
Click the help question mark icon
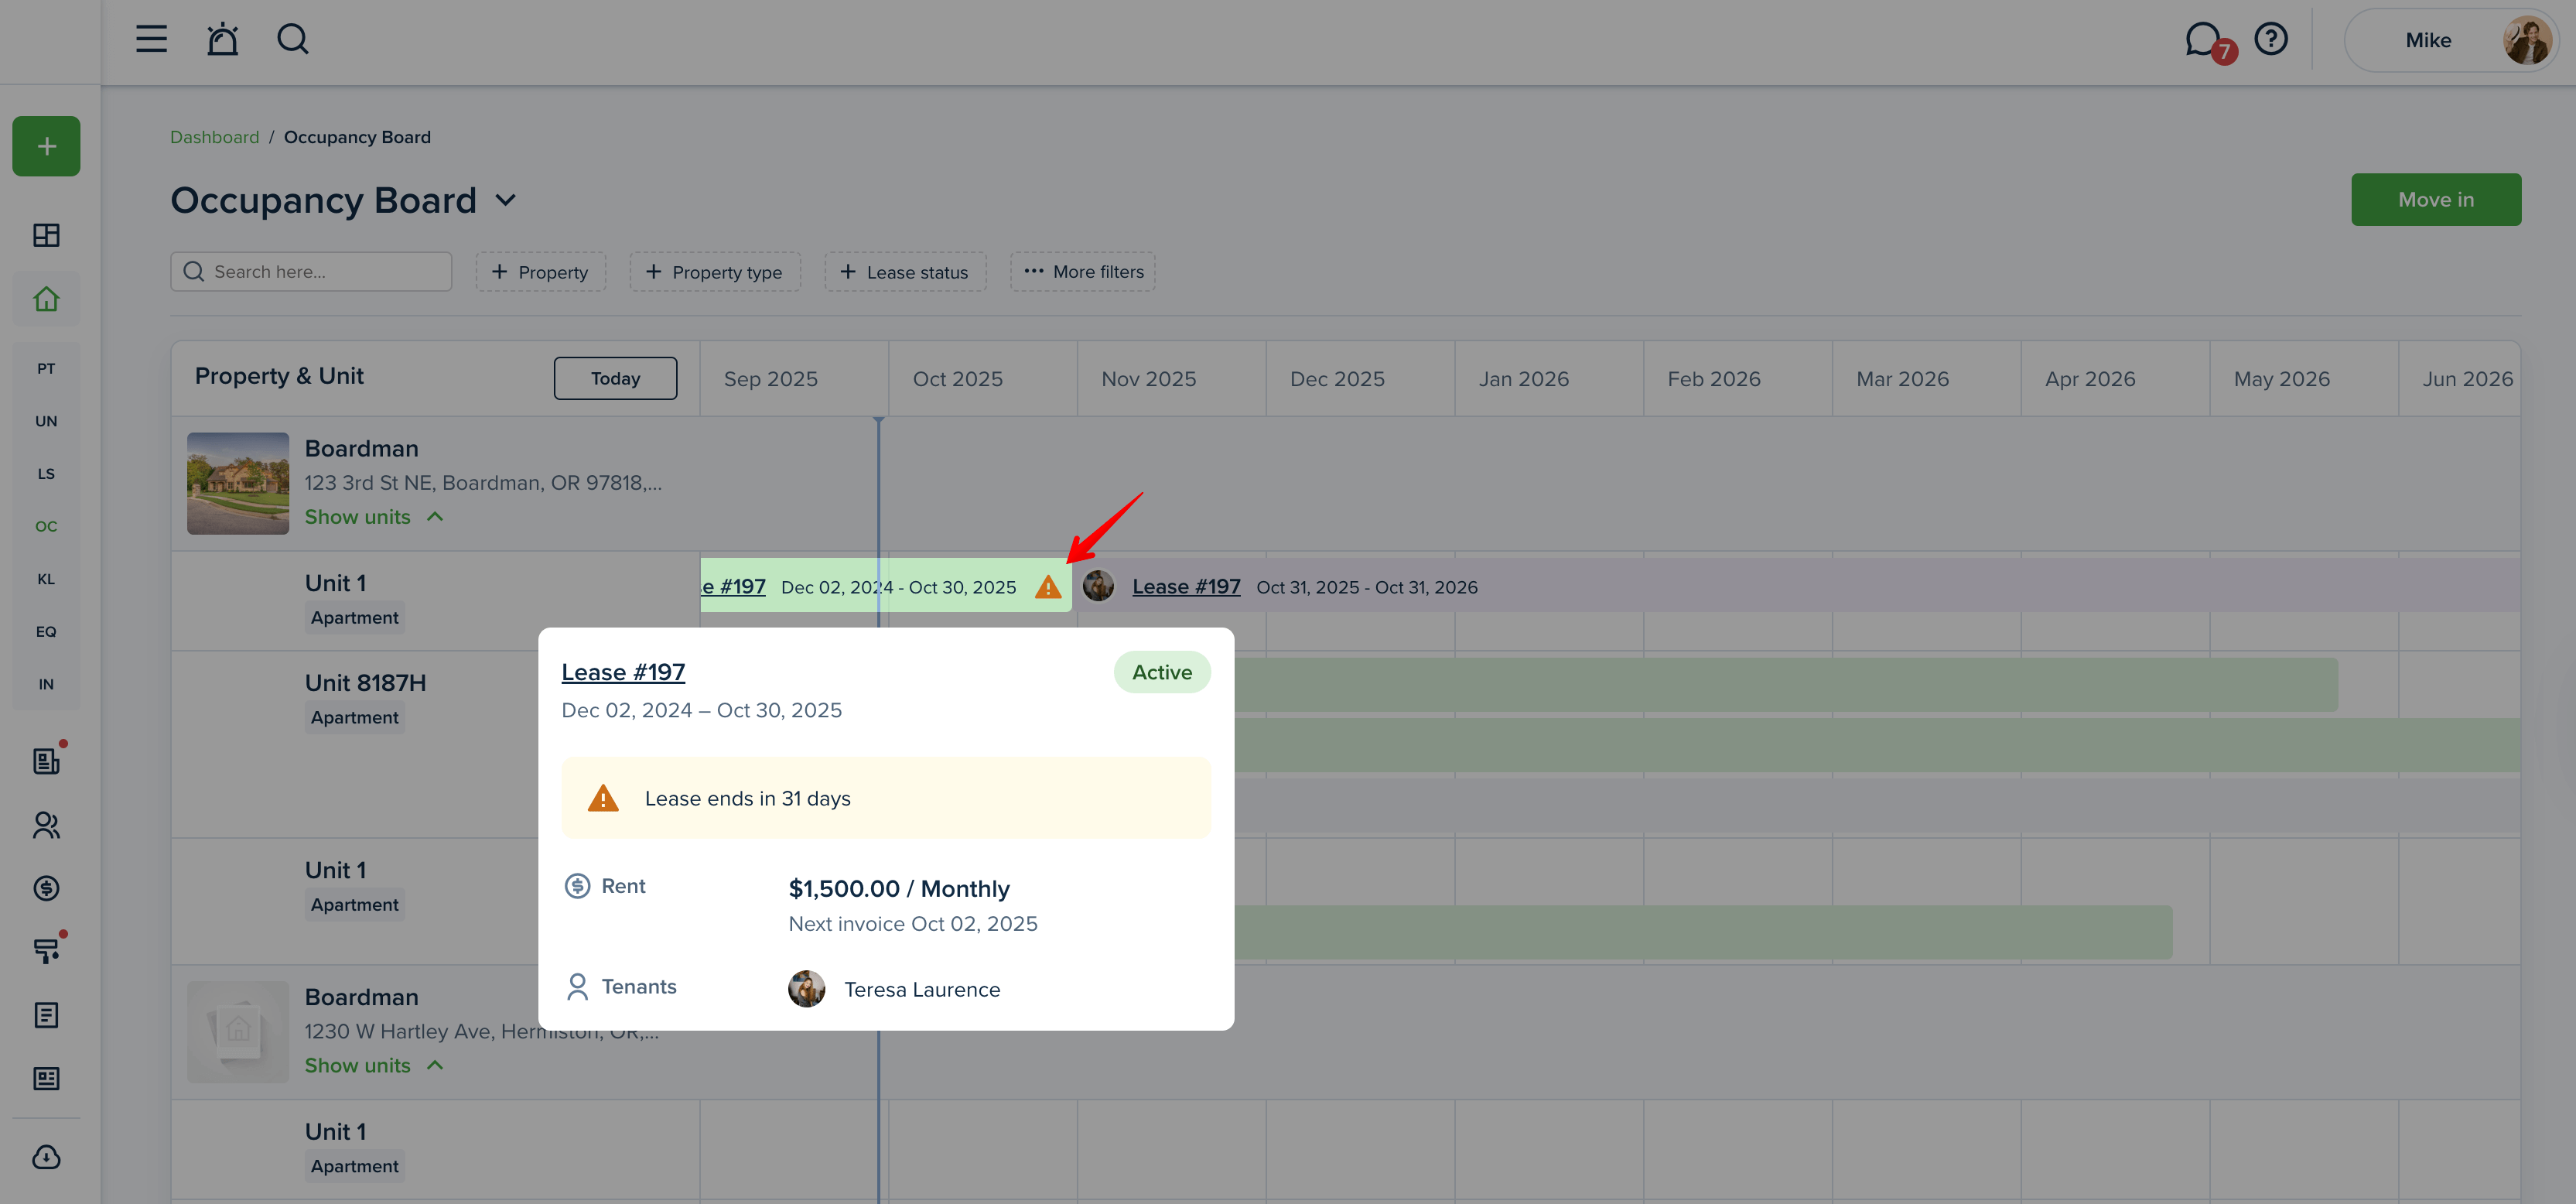pyautogui.click(x=2271, y=40)
